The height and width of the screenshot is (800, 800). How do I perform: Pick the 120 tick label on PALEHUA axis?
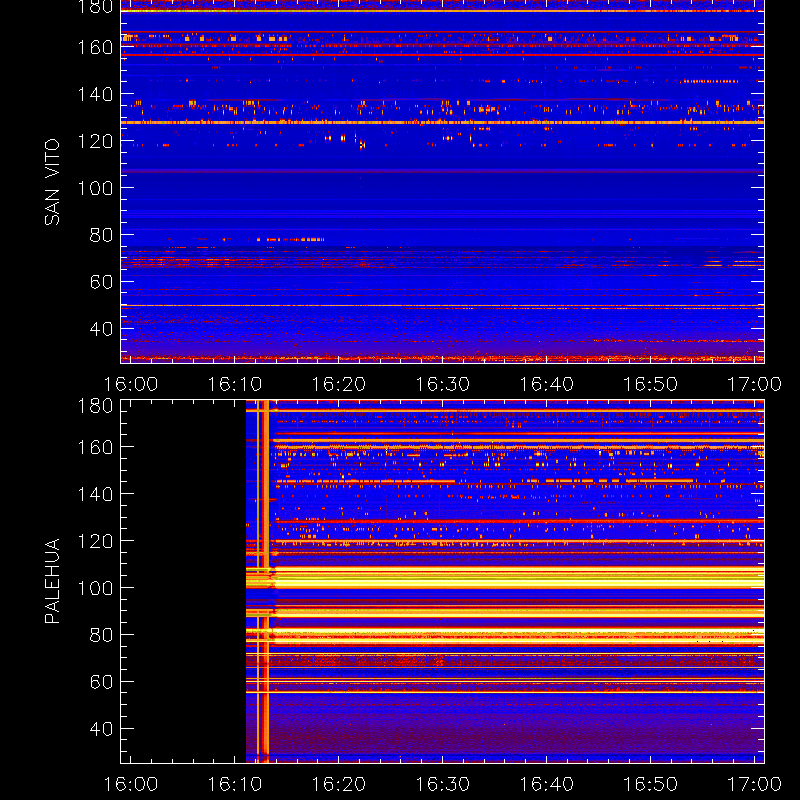tap(95, 541)
